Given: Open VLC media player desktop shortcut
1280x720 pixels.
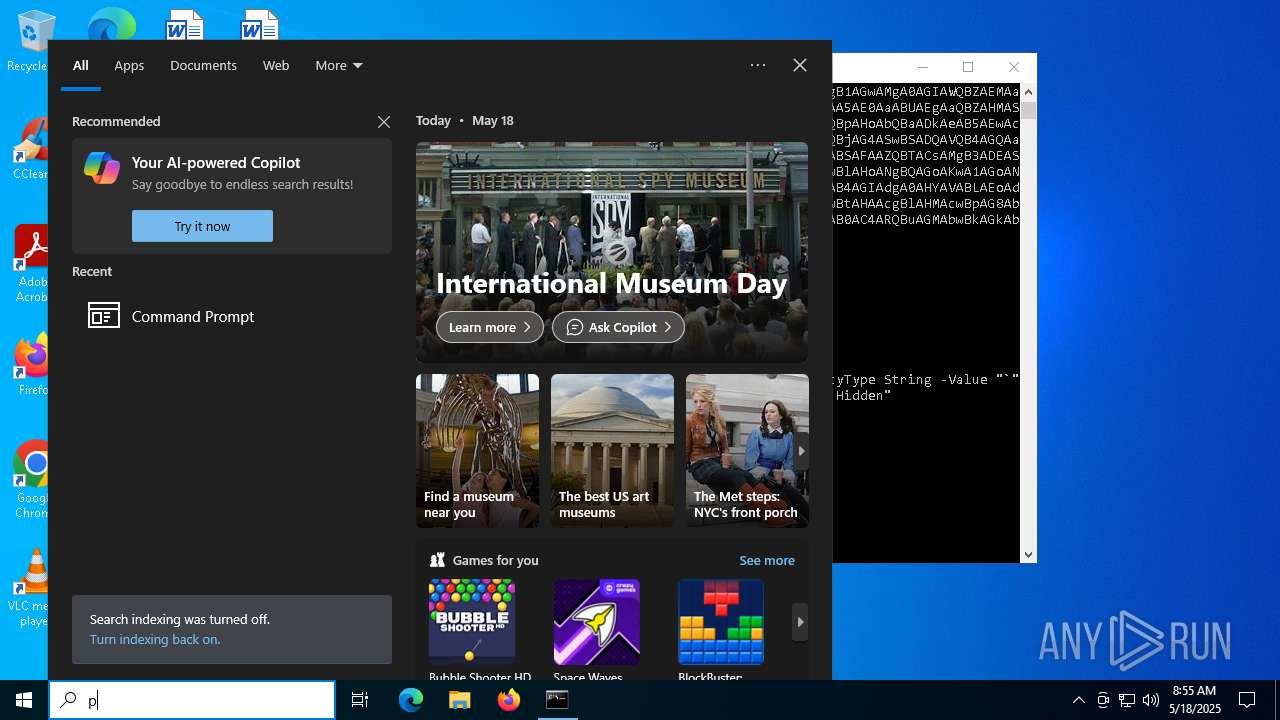Looking at the screenshot, I should (32, 588).
